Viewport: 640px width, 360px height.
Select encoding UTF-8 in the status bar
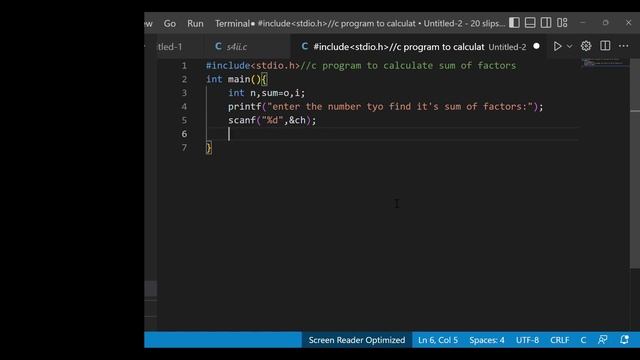(x=527, y=340)
